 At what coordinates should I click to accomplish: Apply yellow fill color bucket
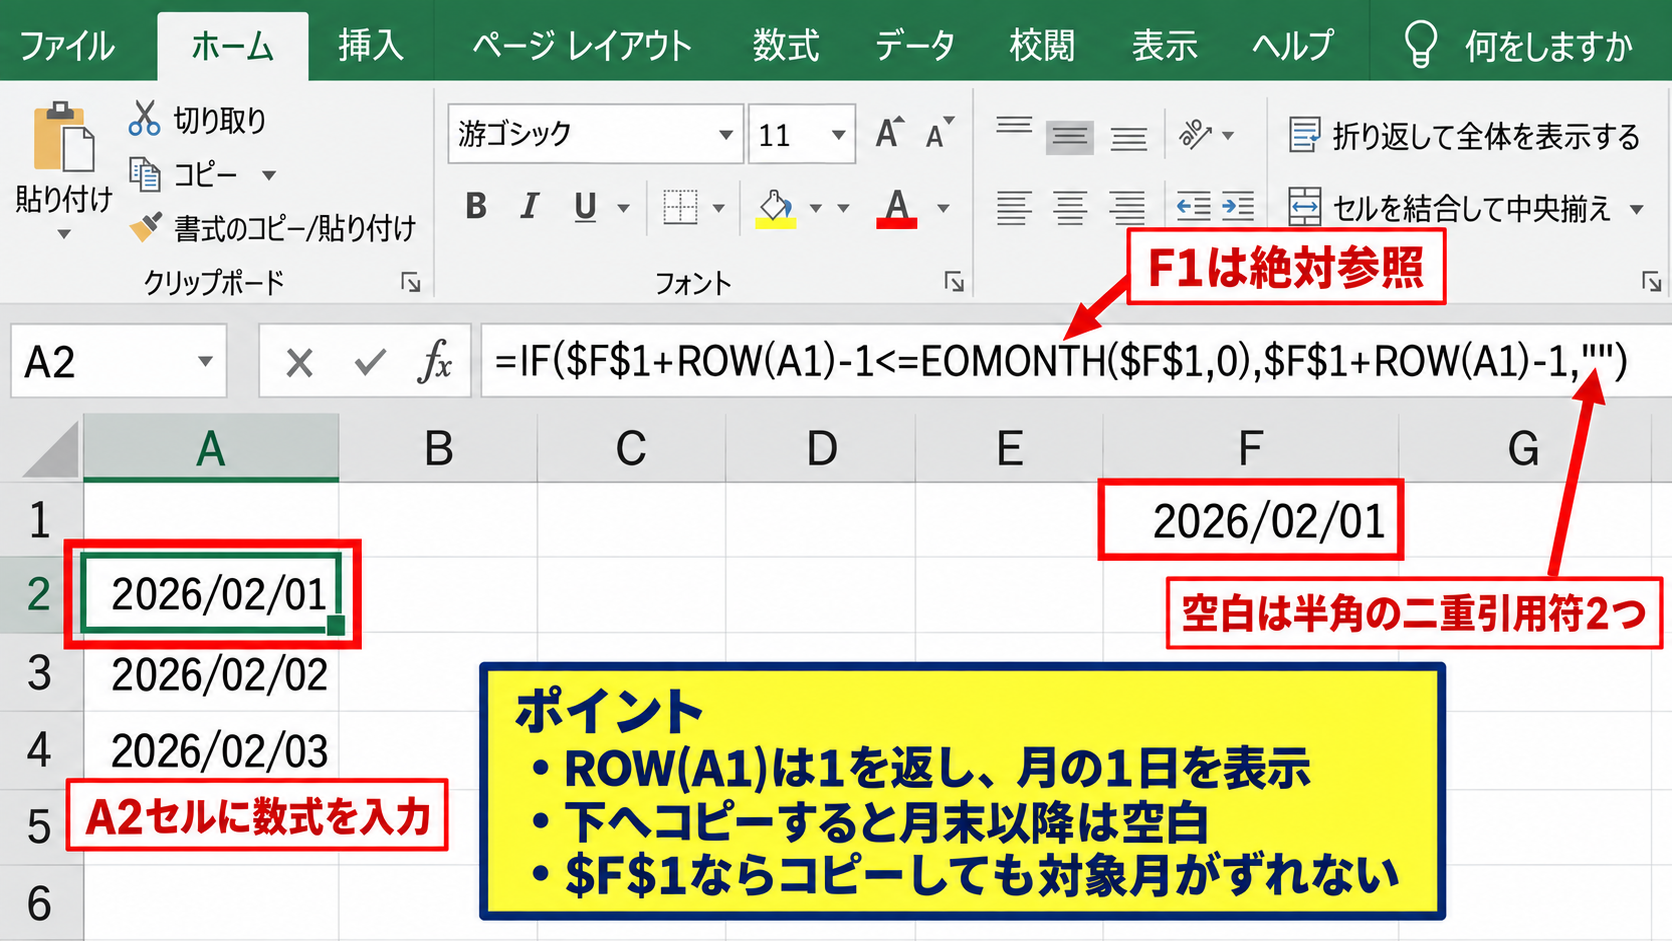(776, 208)
